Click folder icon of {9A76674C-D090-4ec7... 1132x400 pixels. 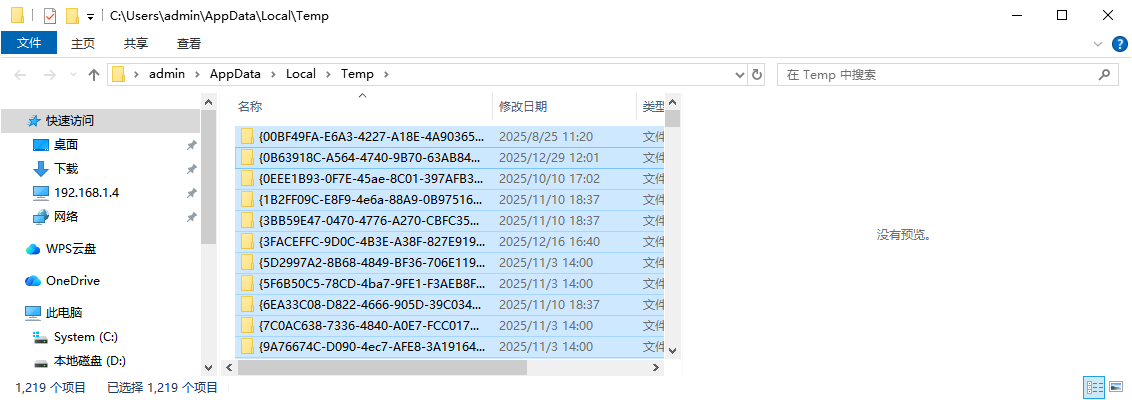click(248, 346)
